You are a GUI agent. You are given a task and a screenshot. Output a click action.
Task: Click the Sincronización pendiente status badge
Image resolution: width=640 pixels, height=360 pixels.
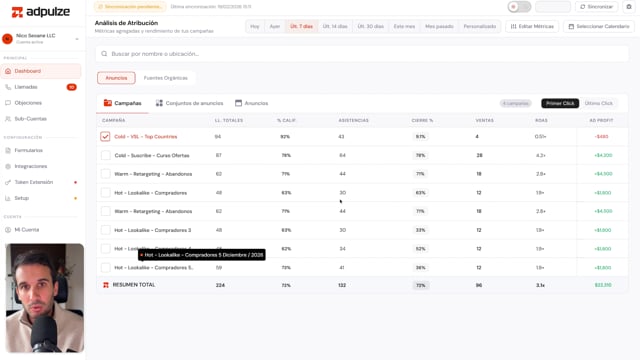130,7
